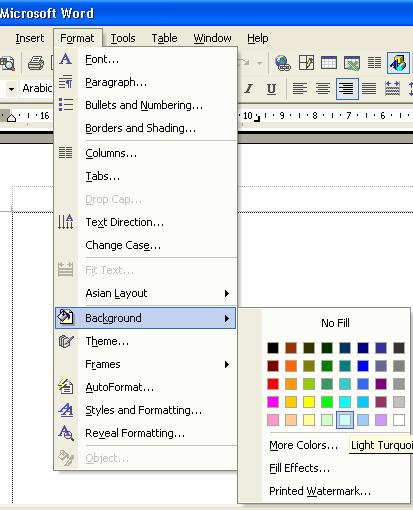Toggle italic formatting
The height and width of the screenshot is (510, 413).
click(248, 89)
